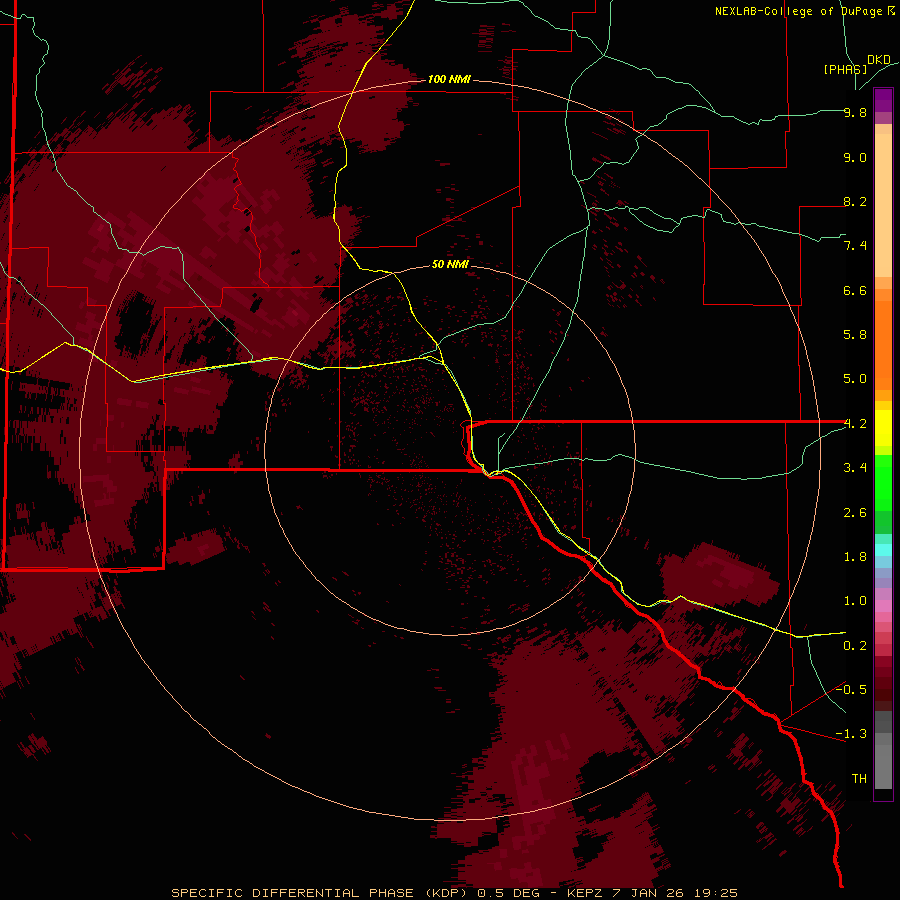
Task: Click the 0.2 scale value
Action: click(855, 646)
